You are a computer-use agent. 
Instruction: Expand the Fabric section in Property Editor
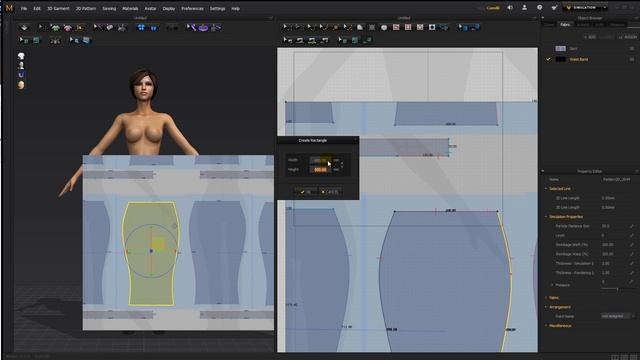(x=546, y=298)
